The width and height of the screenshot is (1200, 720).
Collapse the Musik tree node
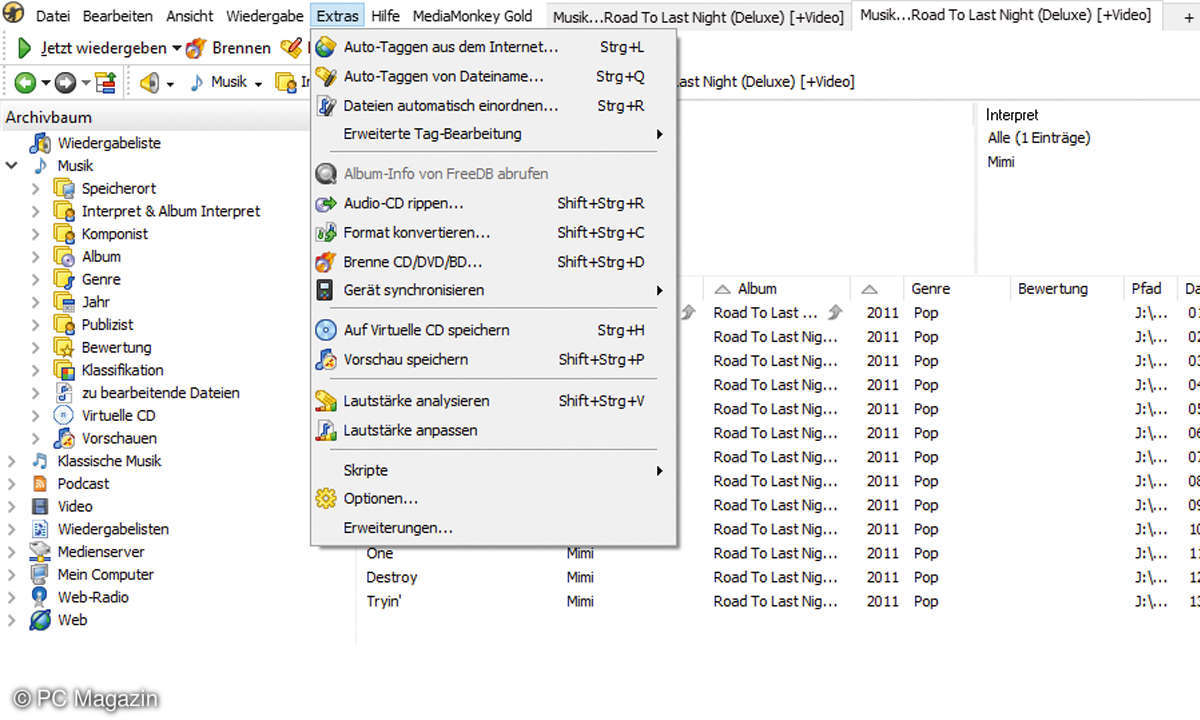click(12, 166)
